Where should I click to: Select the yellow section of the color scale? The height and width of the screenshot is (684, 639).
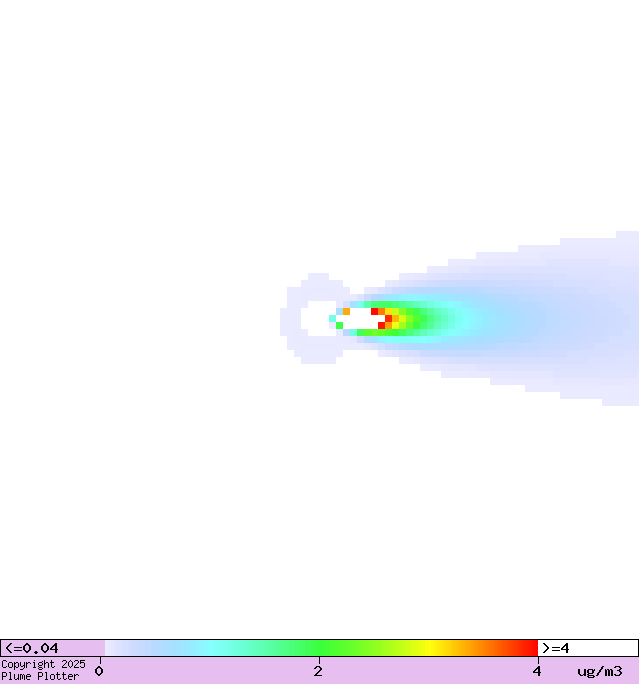coord(428,648)
